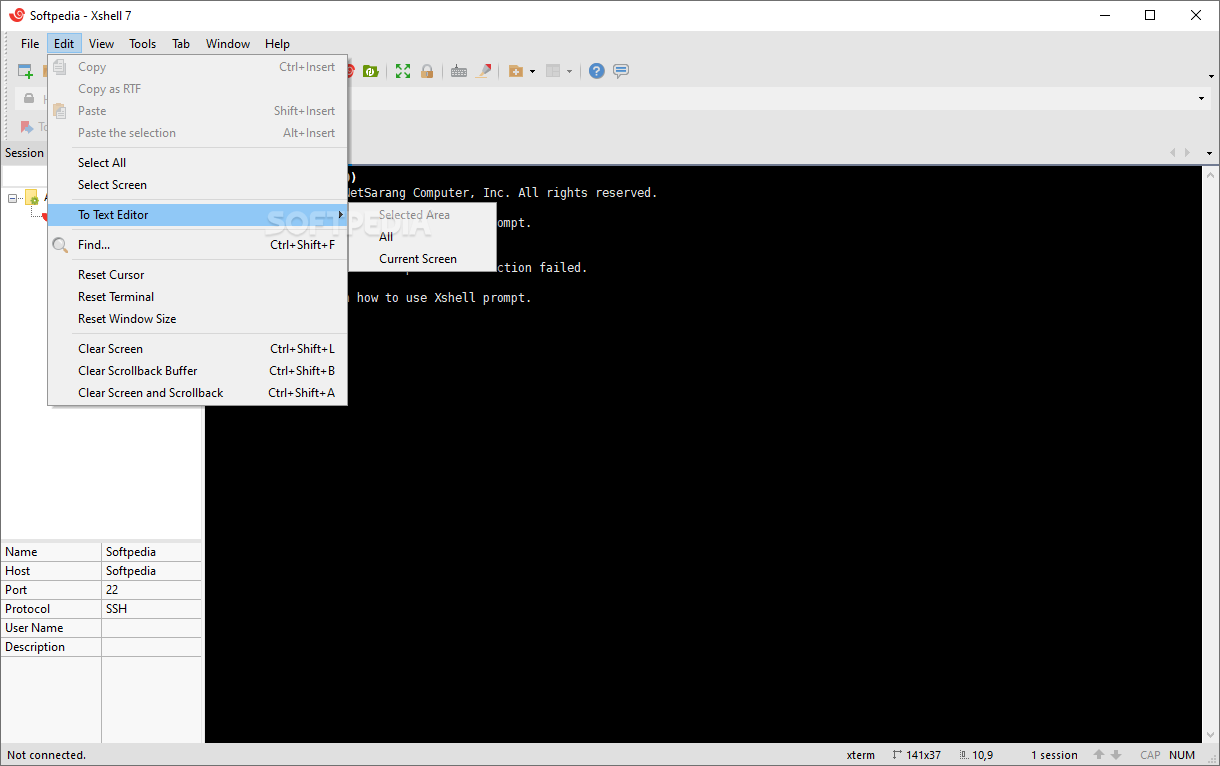The image size is (1220, 766).
Task: Click the tab scroll left arrow
Action: [x=1174, y=153]
